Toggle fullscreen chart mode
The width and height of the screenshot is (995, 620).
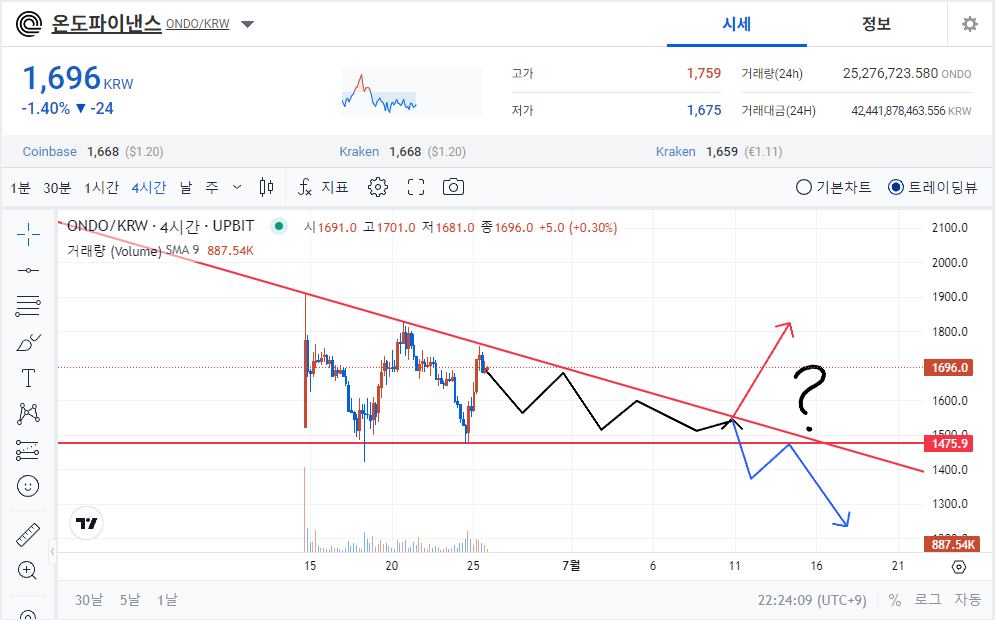(x=416, y=187)
